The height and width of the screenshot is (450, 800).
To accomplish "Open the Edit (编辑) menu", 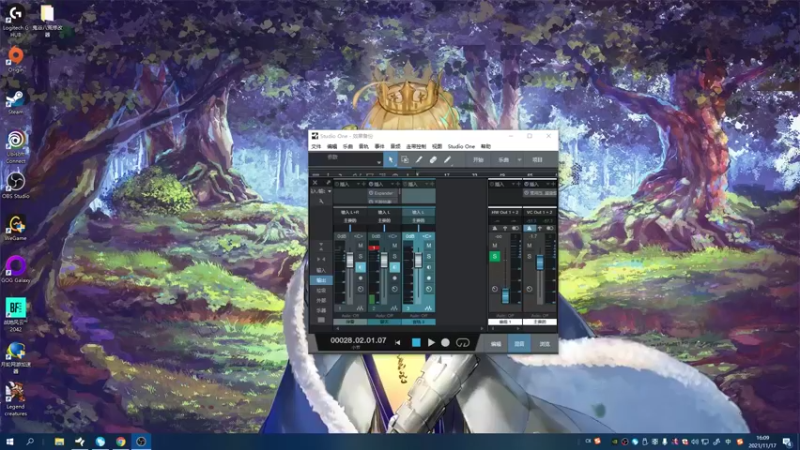I will coord(332,146).
